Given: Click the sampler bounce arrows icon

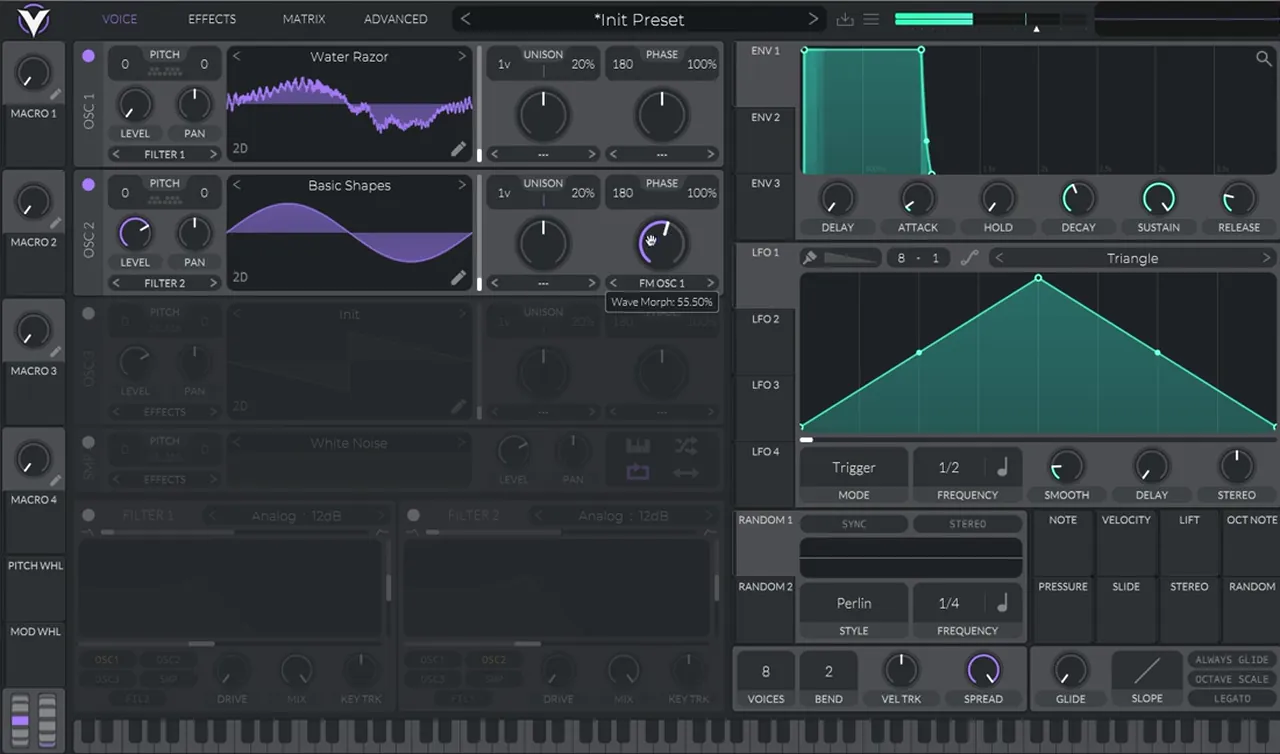Looking at the screenshot, I should [686, 472].
